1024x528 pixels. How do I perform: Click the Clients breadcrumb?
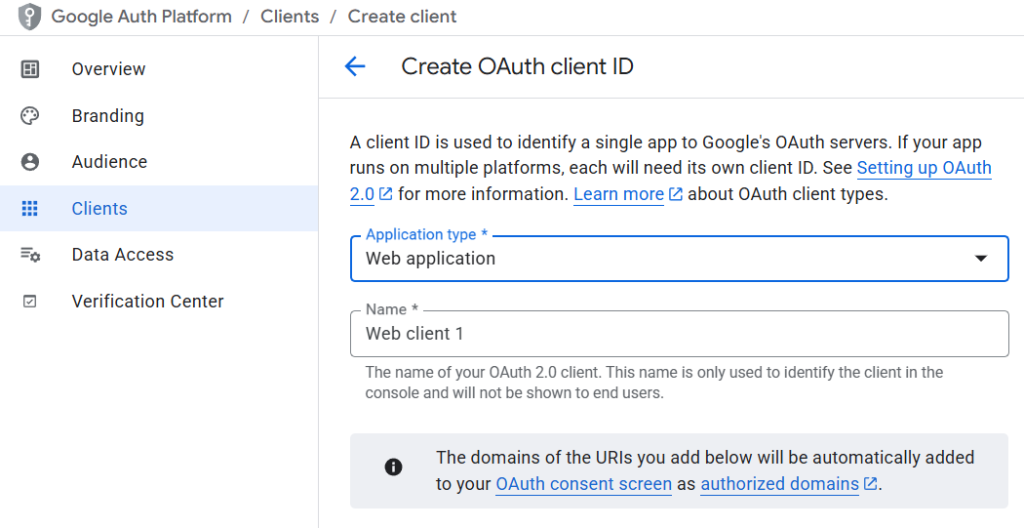pyautogui.click(x=289, y=16)
